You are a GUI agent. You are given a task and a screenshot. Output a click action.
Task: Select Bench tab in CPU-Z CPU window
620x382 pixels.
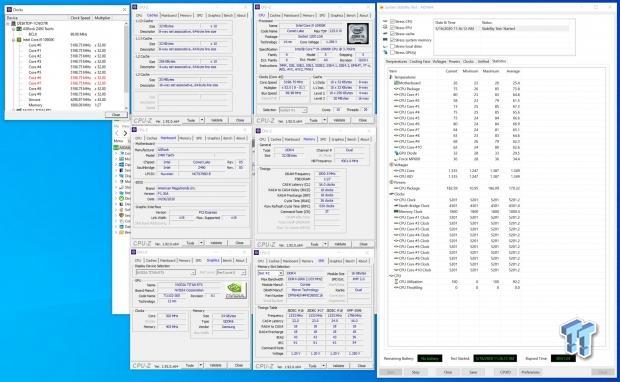click(x=351, y=15)
